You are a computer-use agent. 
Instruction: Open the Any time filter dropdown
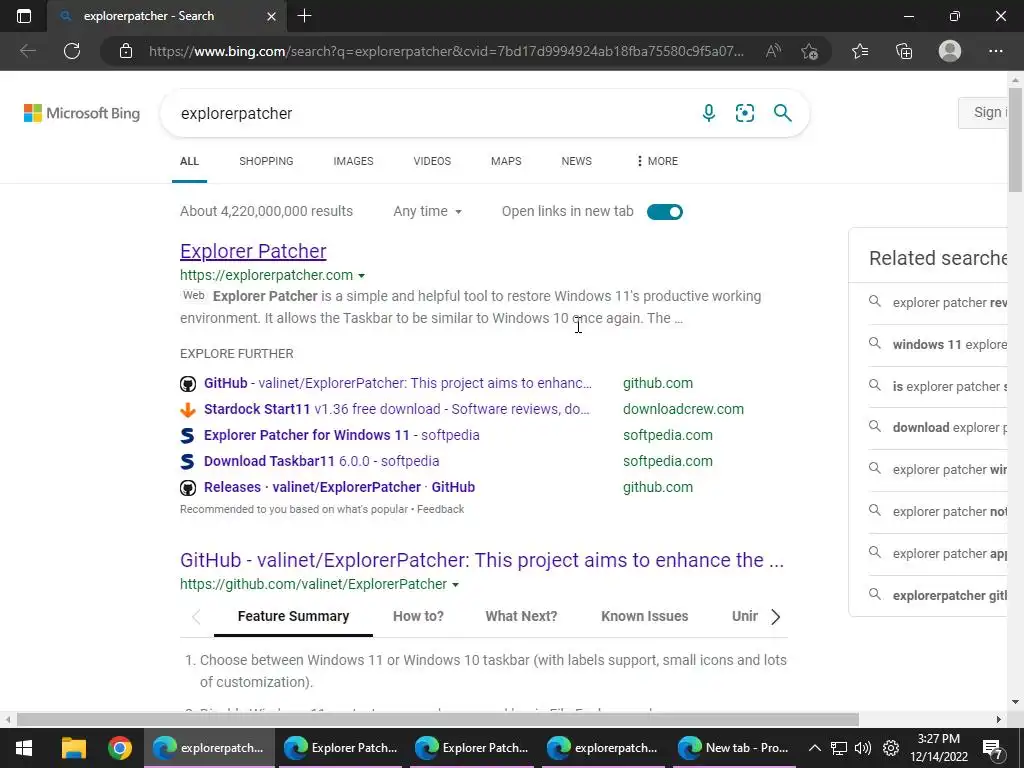[427, 212]
